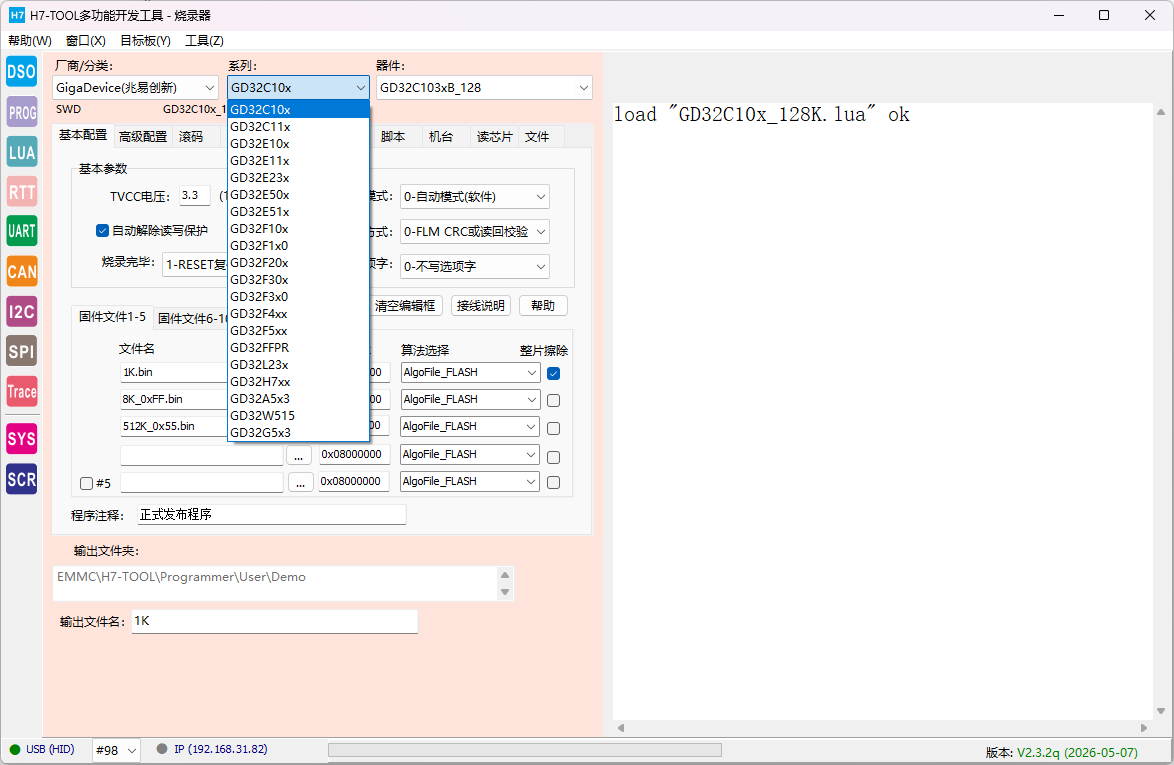Open the 窗口(X) menu

coord(85,40)
